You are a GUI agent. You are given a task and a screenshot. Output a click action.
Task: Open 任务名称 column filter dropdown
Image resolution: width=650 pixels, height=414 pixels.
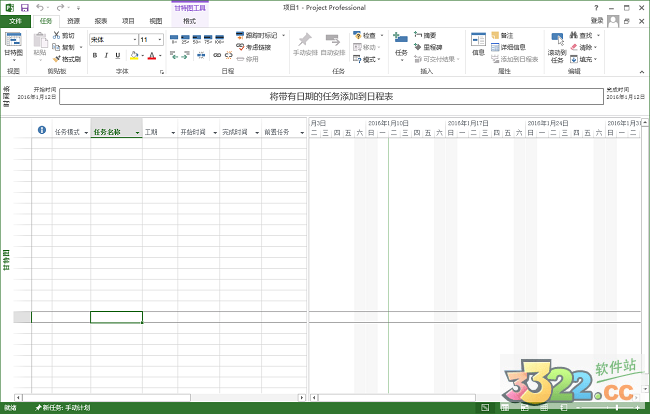pyautogui.click(x=137, y=133)
